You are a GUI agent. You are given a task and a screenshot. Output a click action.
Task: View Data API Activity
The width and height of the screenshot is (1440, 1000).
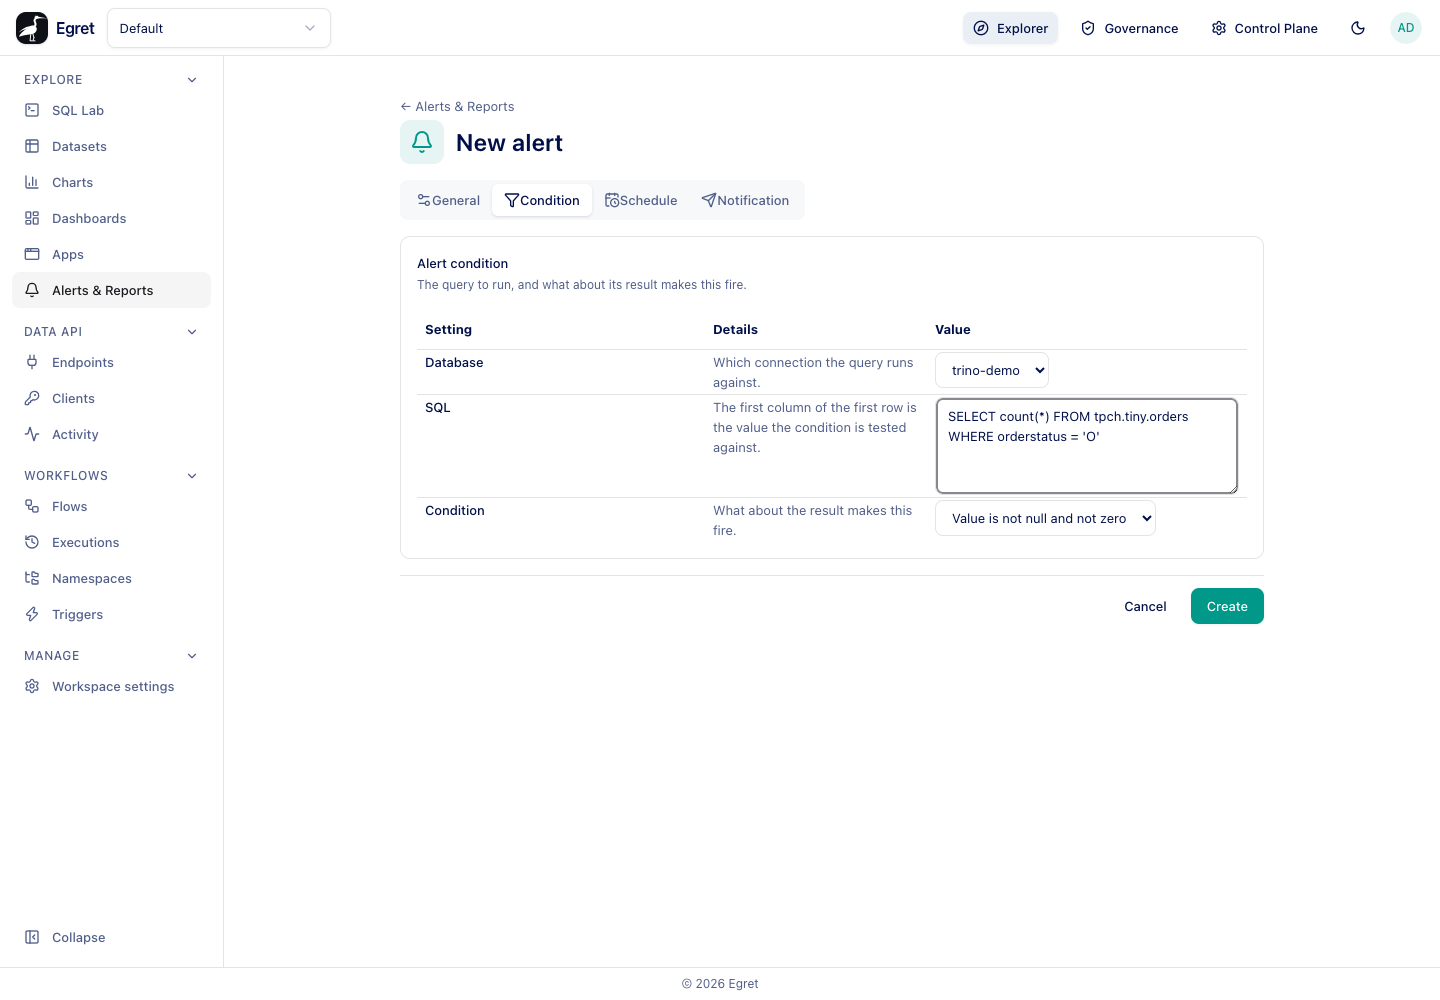[111, 434]
